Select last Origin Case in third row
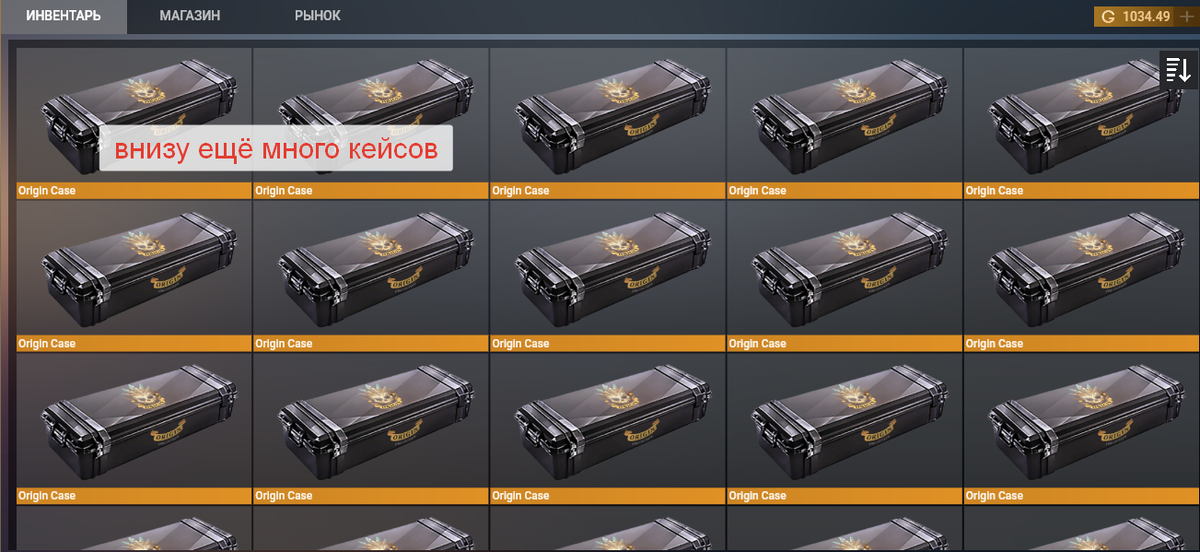Image resolution: width=1200 pixels, height=552 pixels. pyautogui.click(x=1080, y=429)
